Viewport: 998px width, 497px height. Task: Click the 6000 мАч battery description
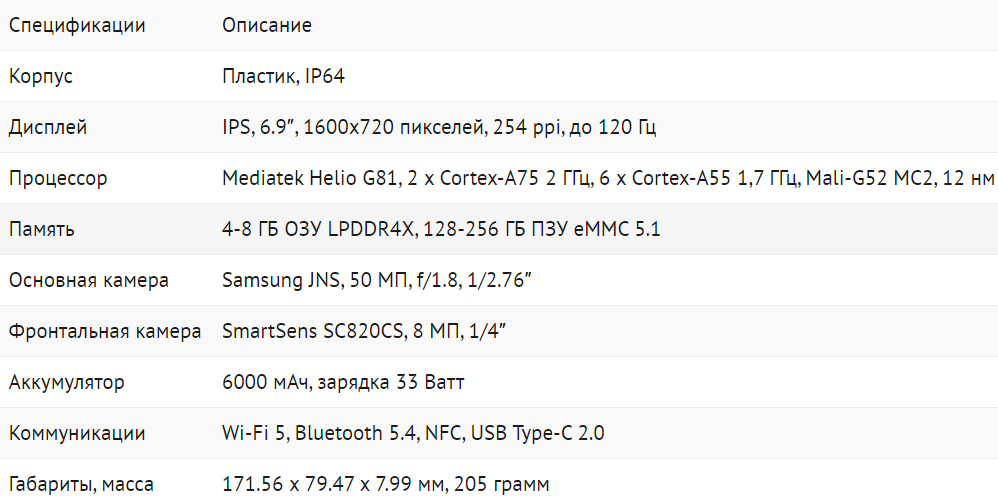pos(343,382)
